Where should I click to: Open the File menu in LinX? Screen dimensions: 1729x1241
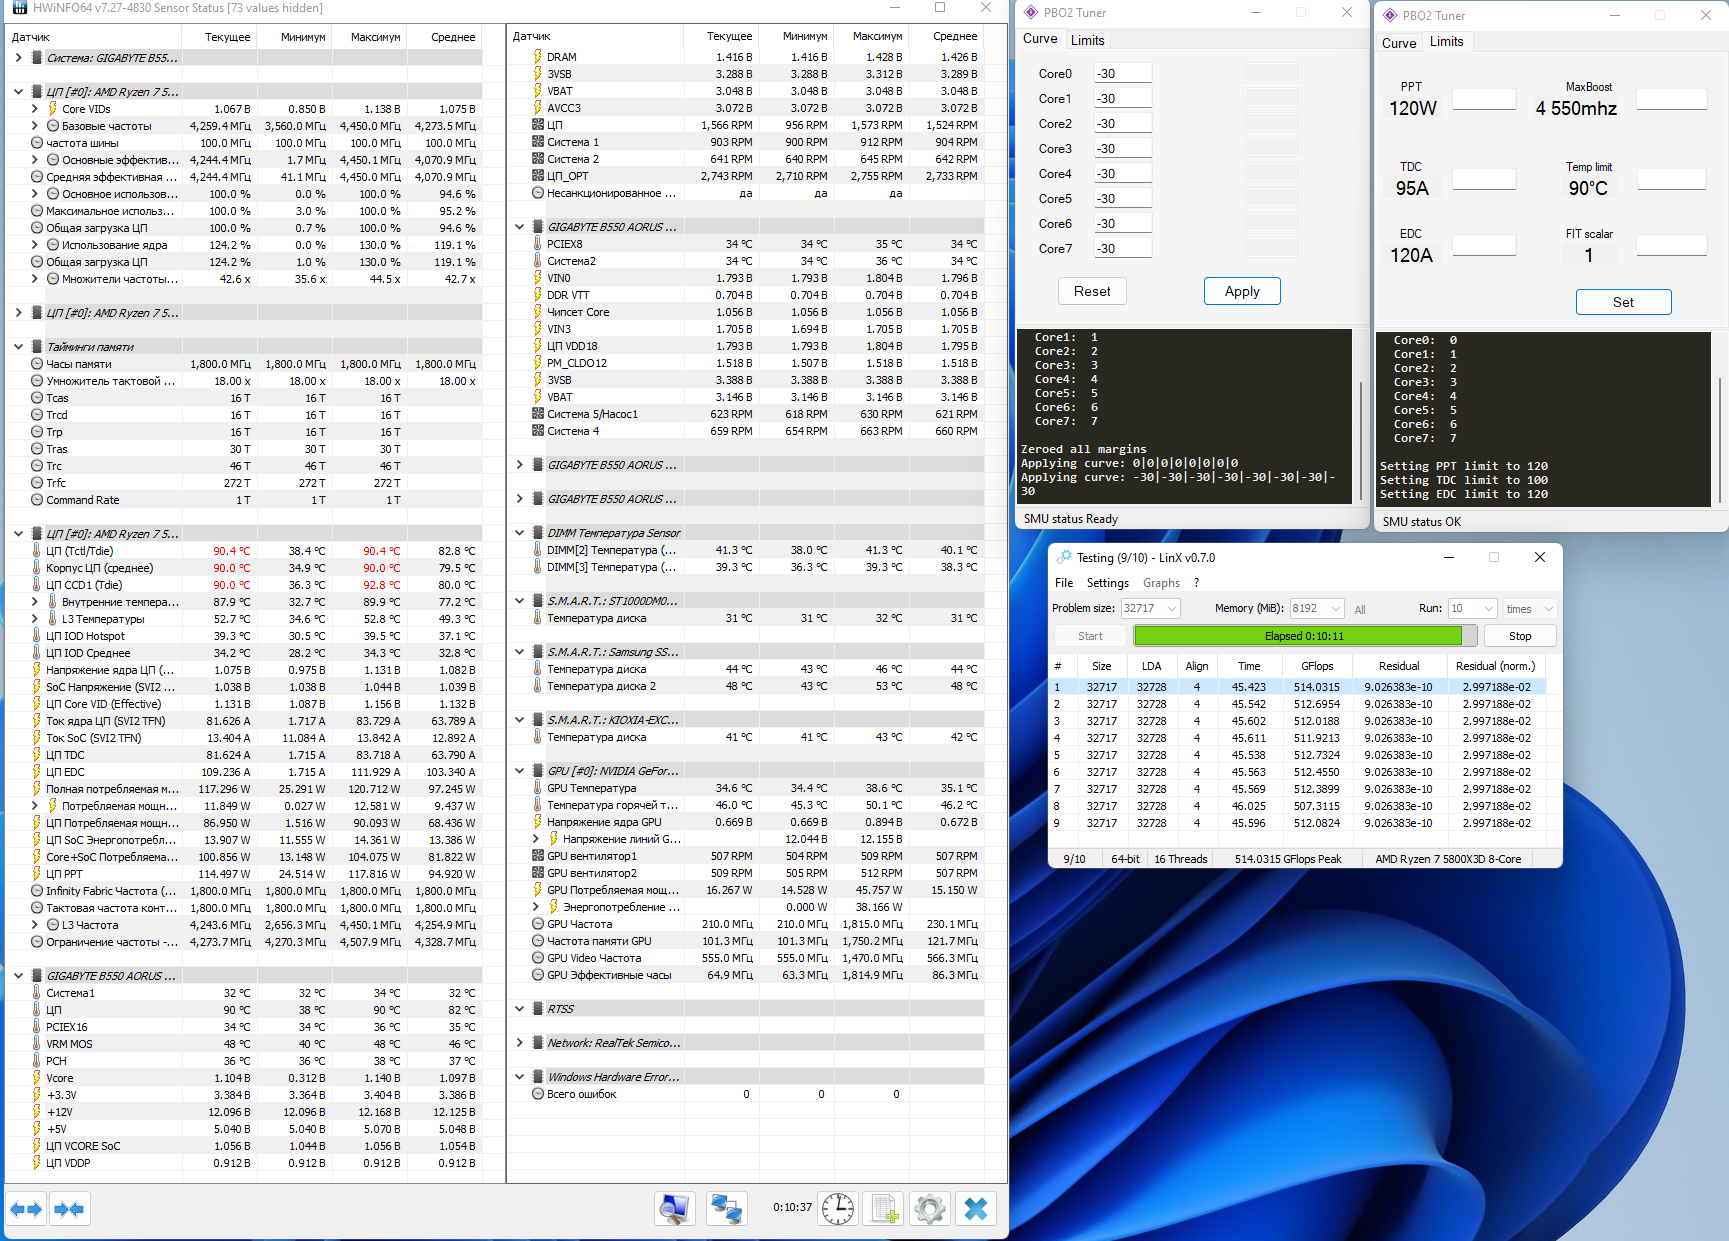(1064, 583)
